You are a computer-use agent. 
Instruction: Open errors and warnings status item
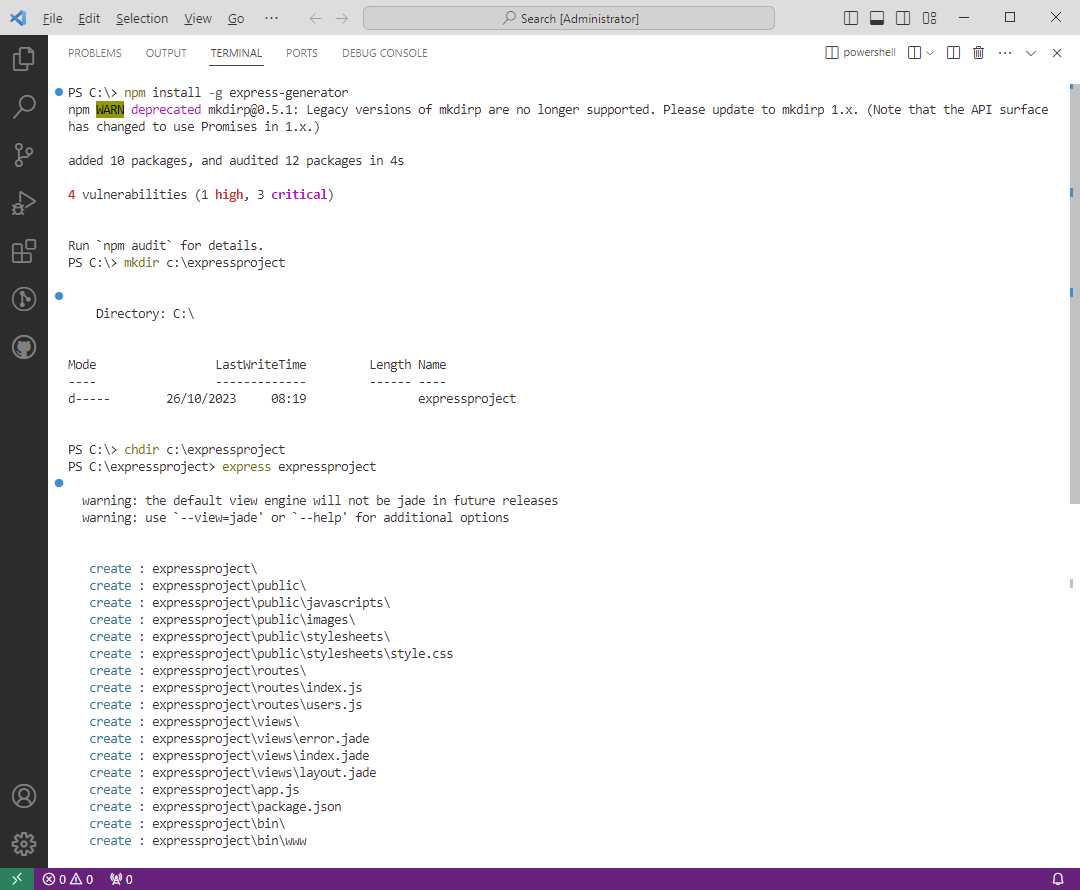coord(68,879)
